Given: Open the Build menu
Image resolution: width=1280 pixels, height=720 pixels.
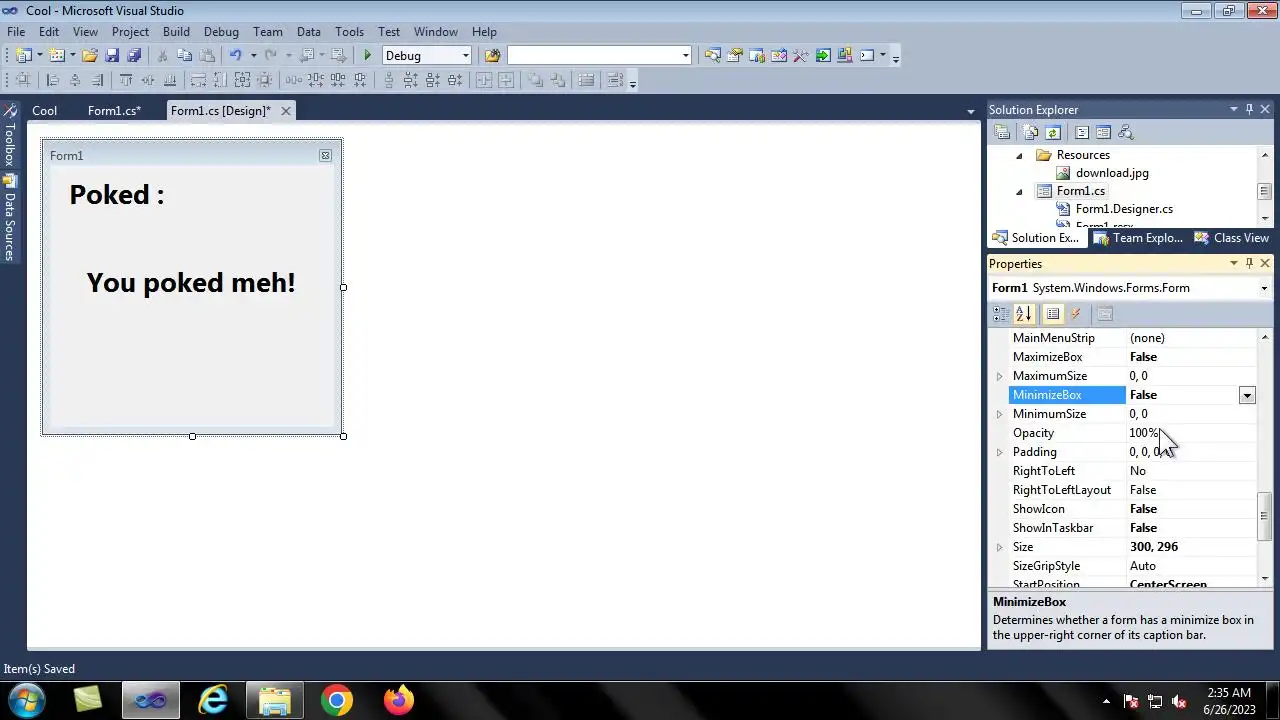Looking at the screenshot, I should [176, 32].
